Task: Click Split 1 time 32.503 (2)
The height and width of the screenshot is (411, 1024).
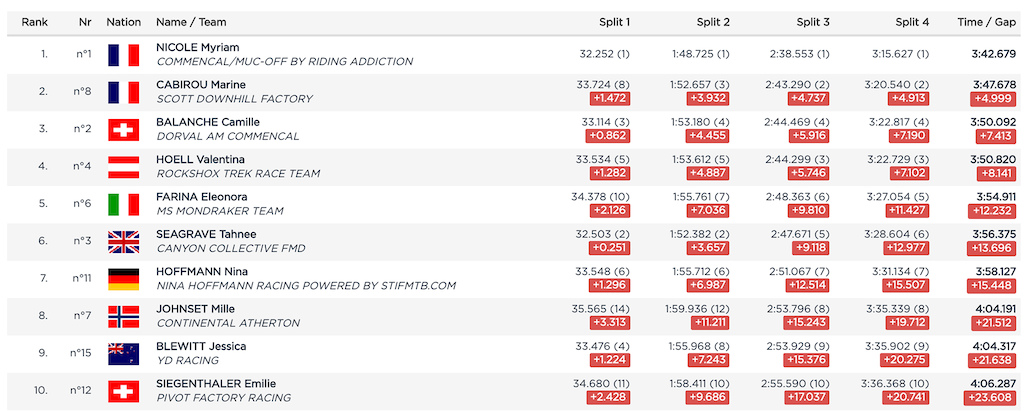Action: tap(603, 234)
